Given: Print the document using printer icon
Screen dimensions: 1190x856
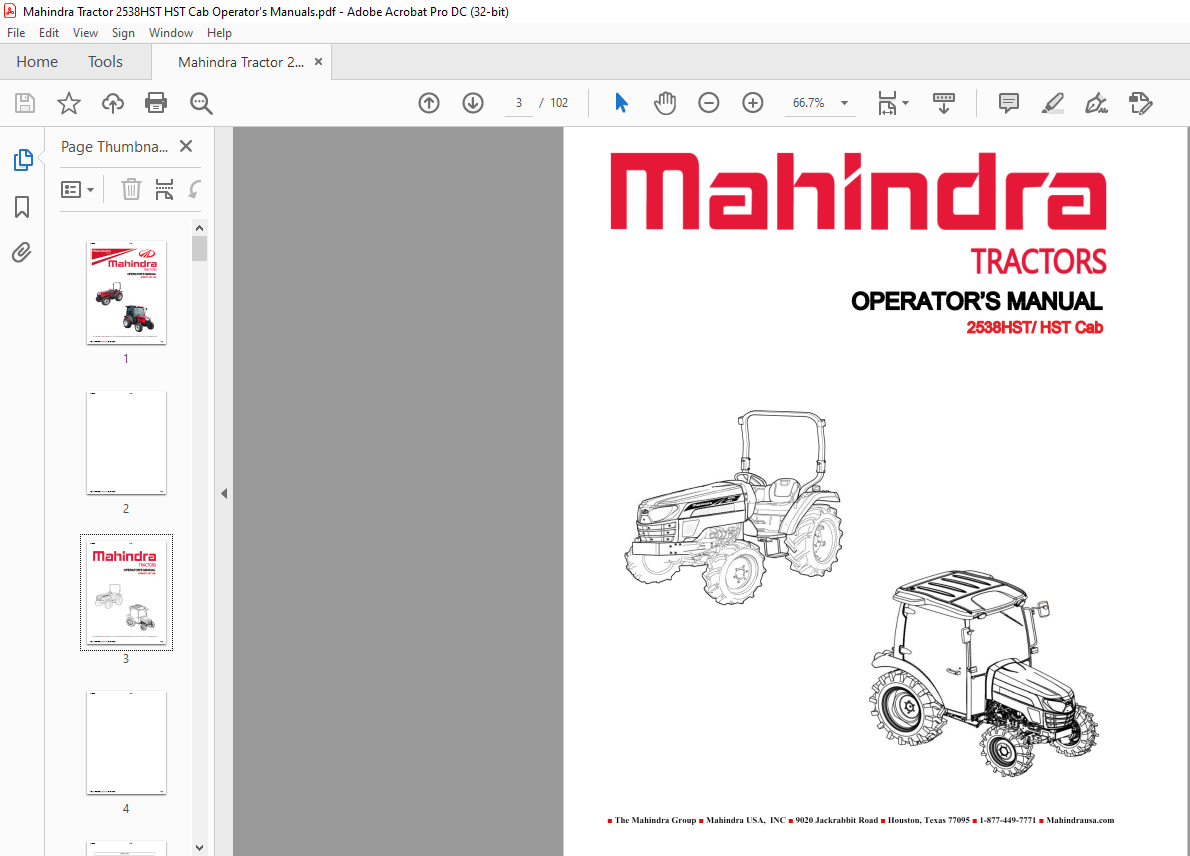Looking at the screenshot, I should tap(156, 102).
